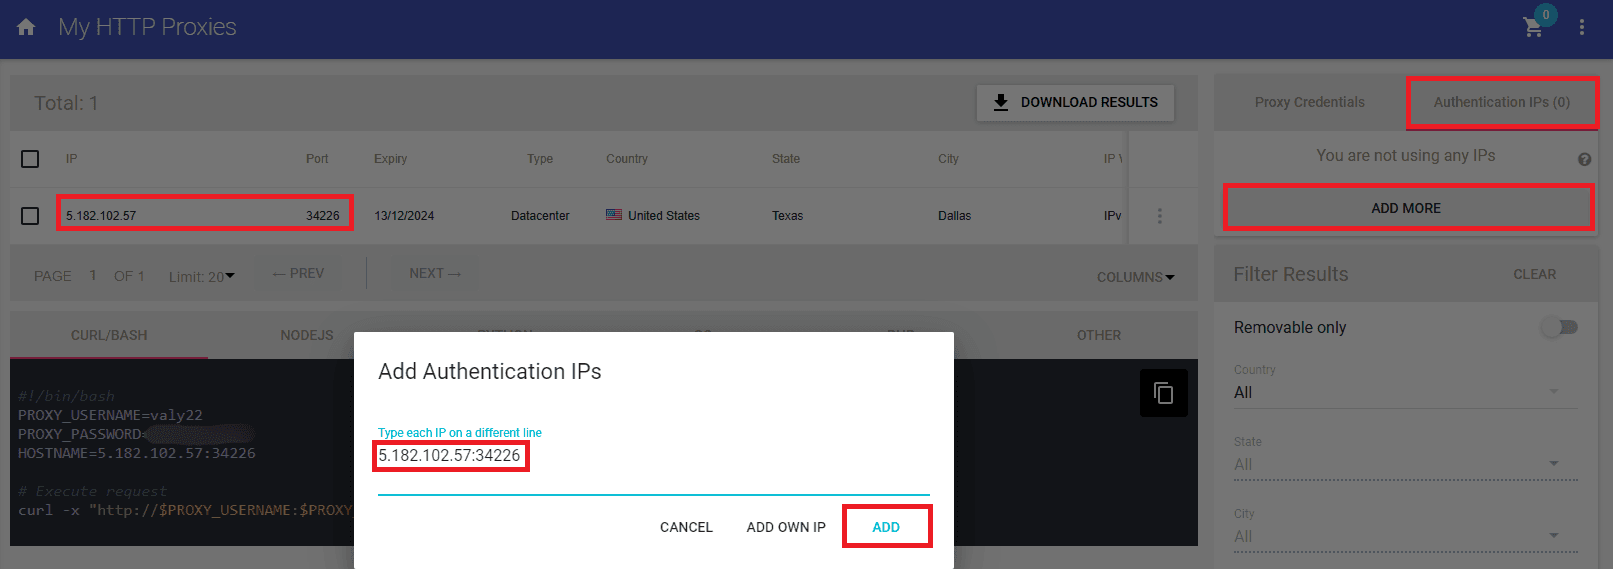Toggle Removable only switch

click(x=1559, y=327)
